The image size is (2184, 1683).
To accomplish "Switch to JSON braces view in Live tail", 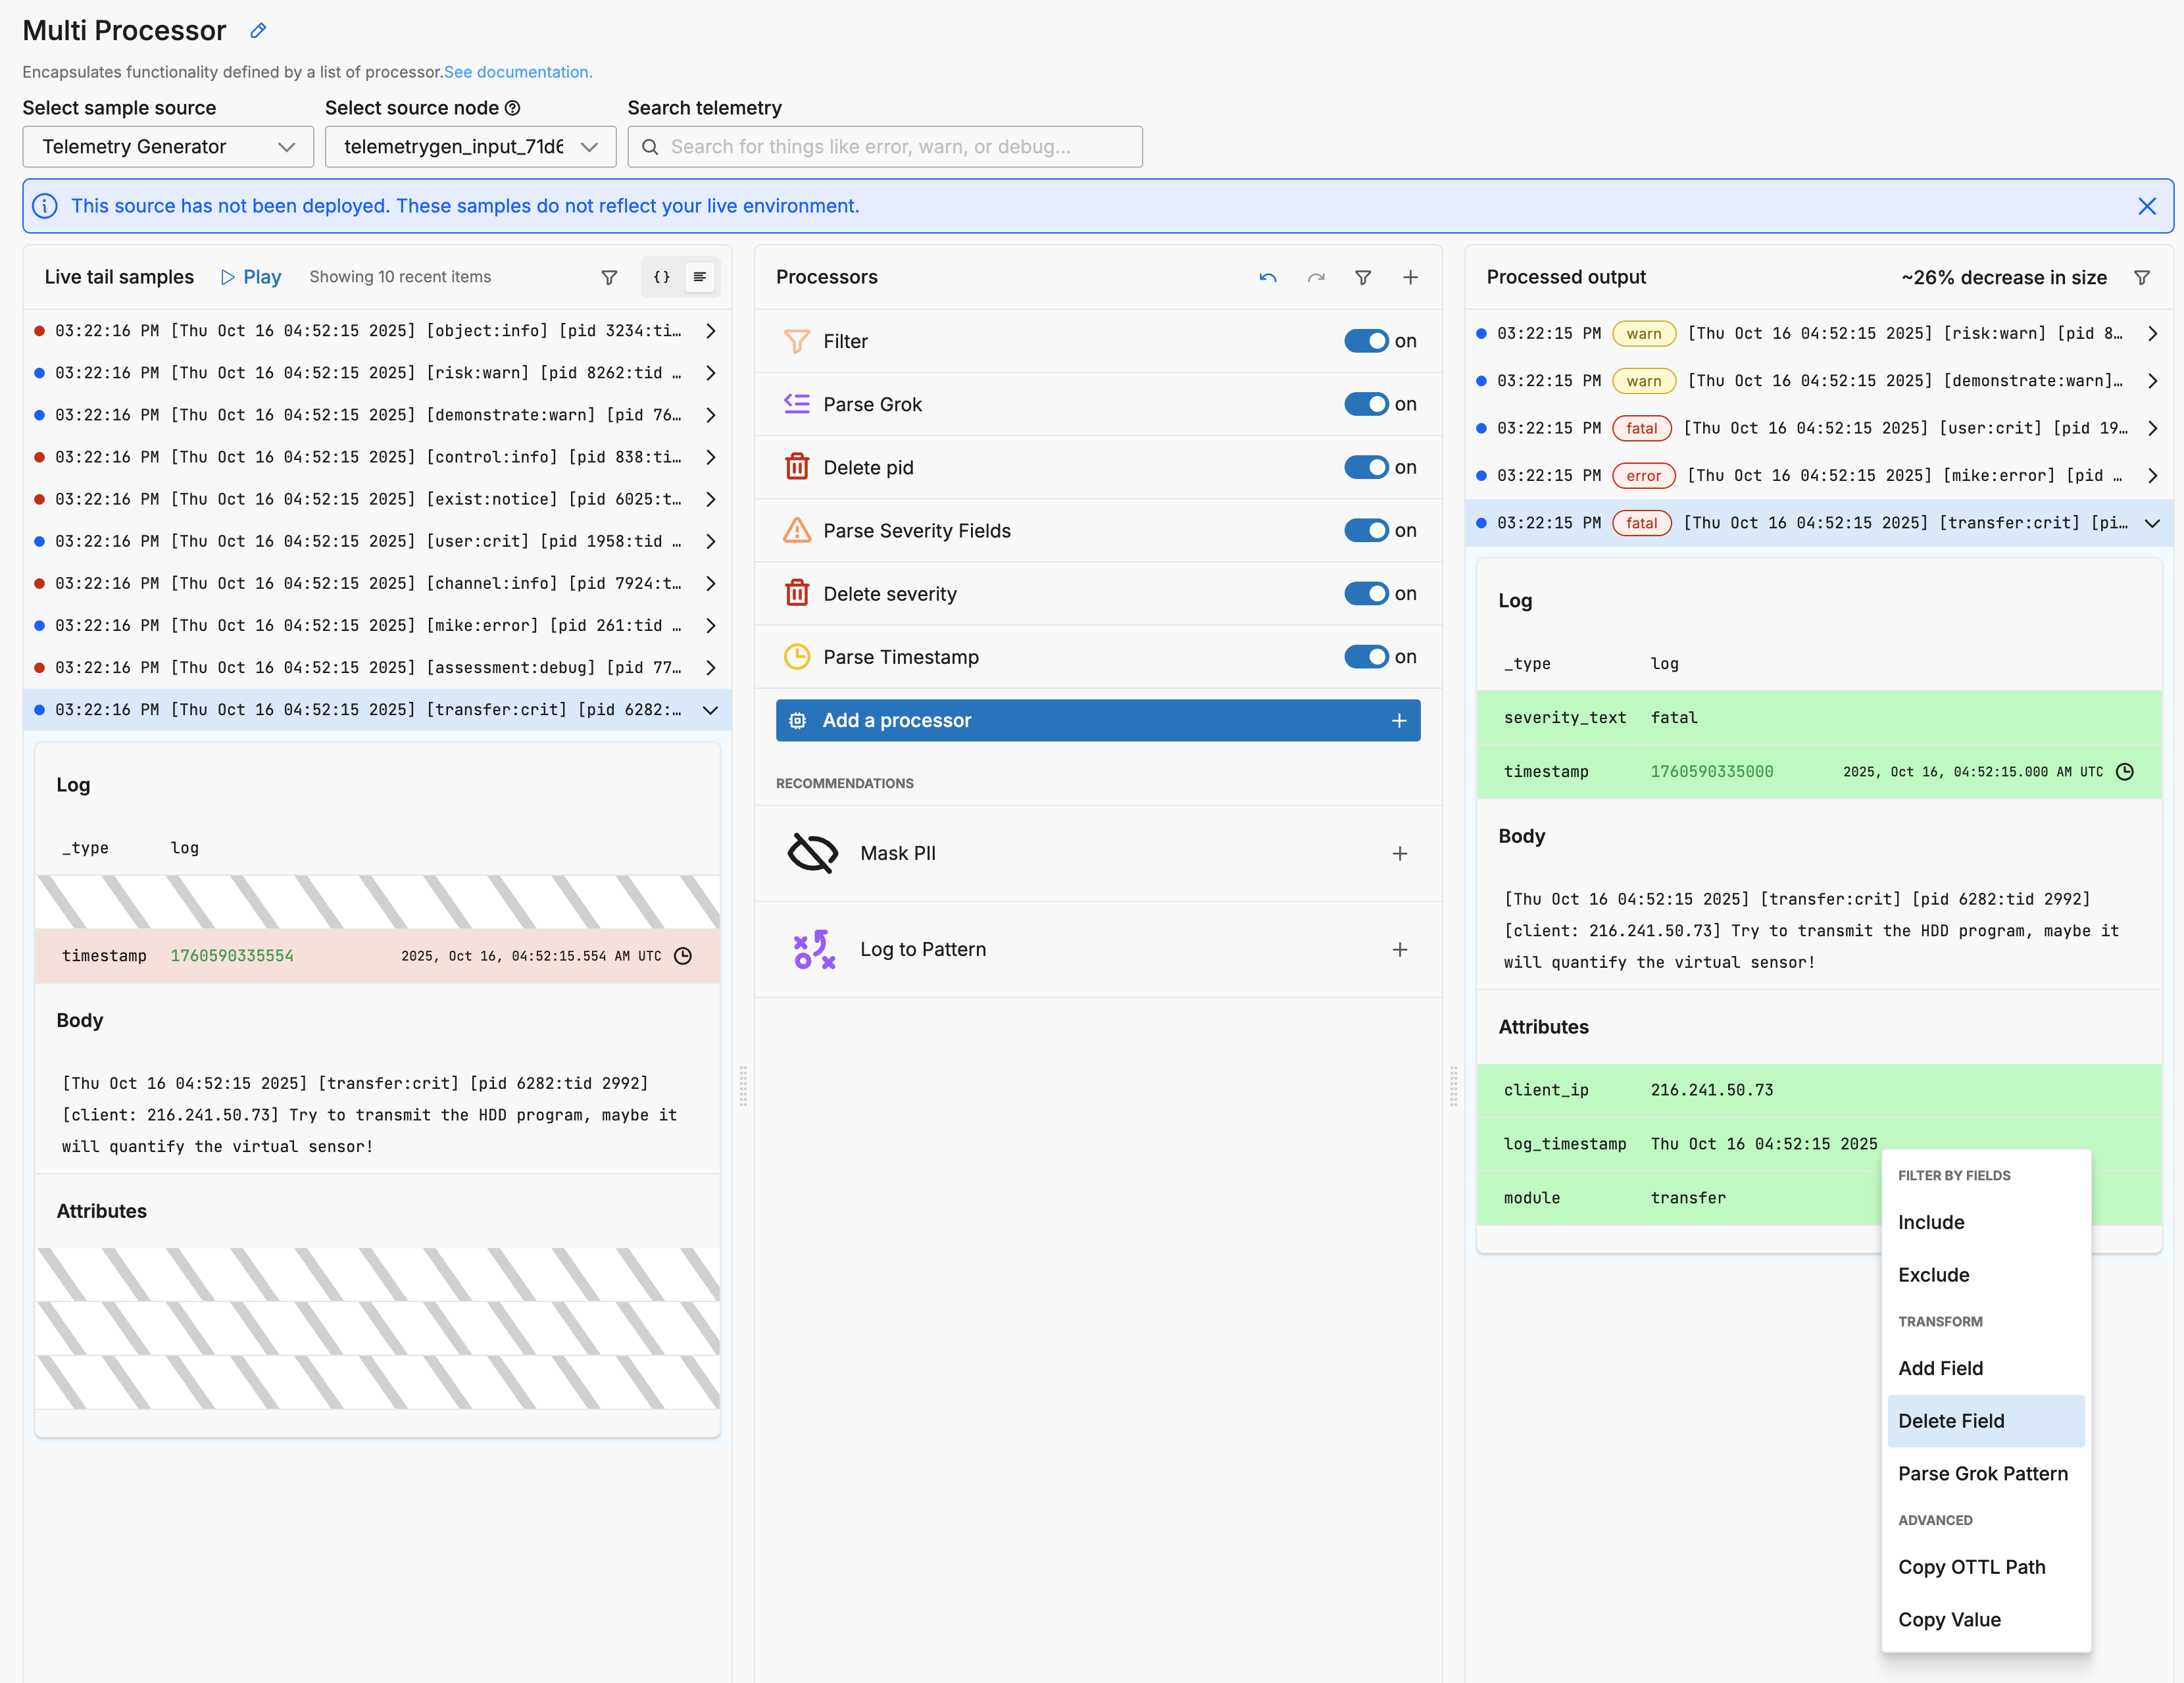I will [x=661, y=277].
